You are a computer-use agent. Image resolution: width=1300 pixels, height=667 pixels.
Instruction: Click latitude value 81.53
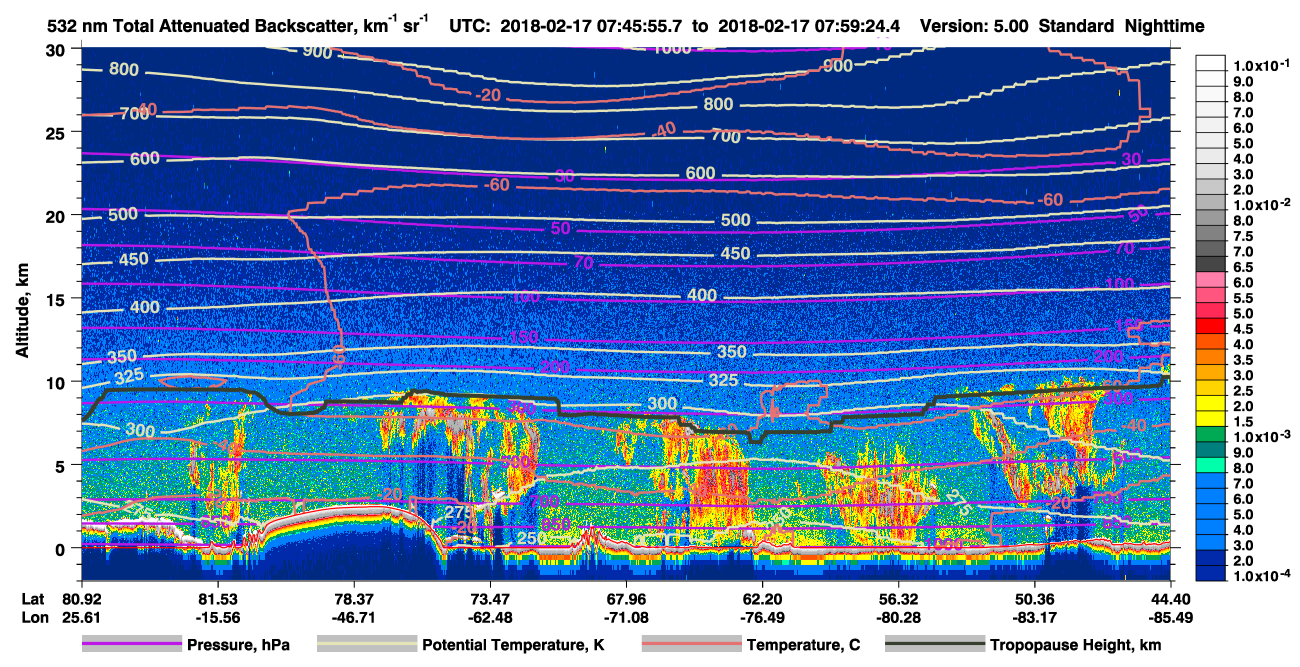(217, 598)
